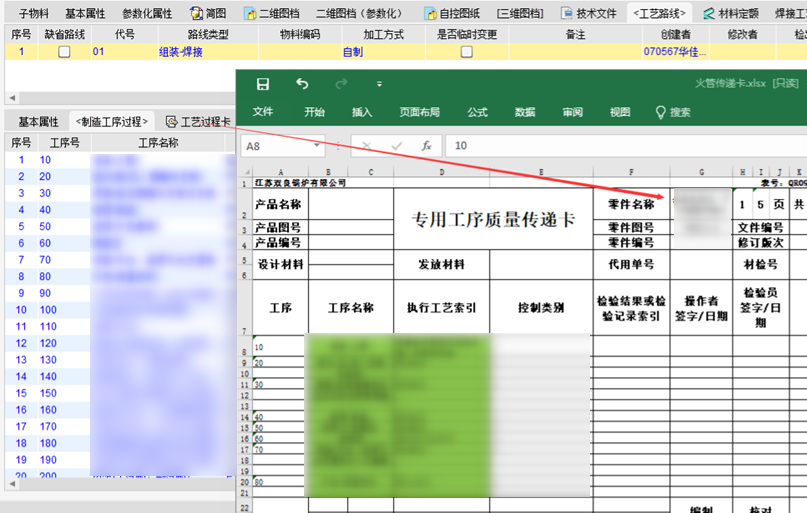Click the 路线类型 column header
Viewport: 807px width, 513px height.
(208, 34)
